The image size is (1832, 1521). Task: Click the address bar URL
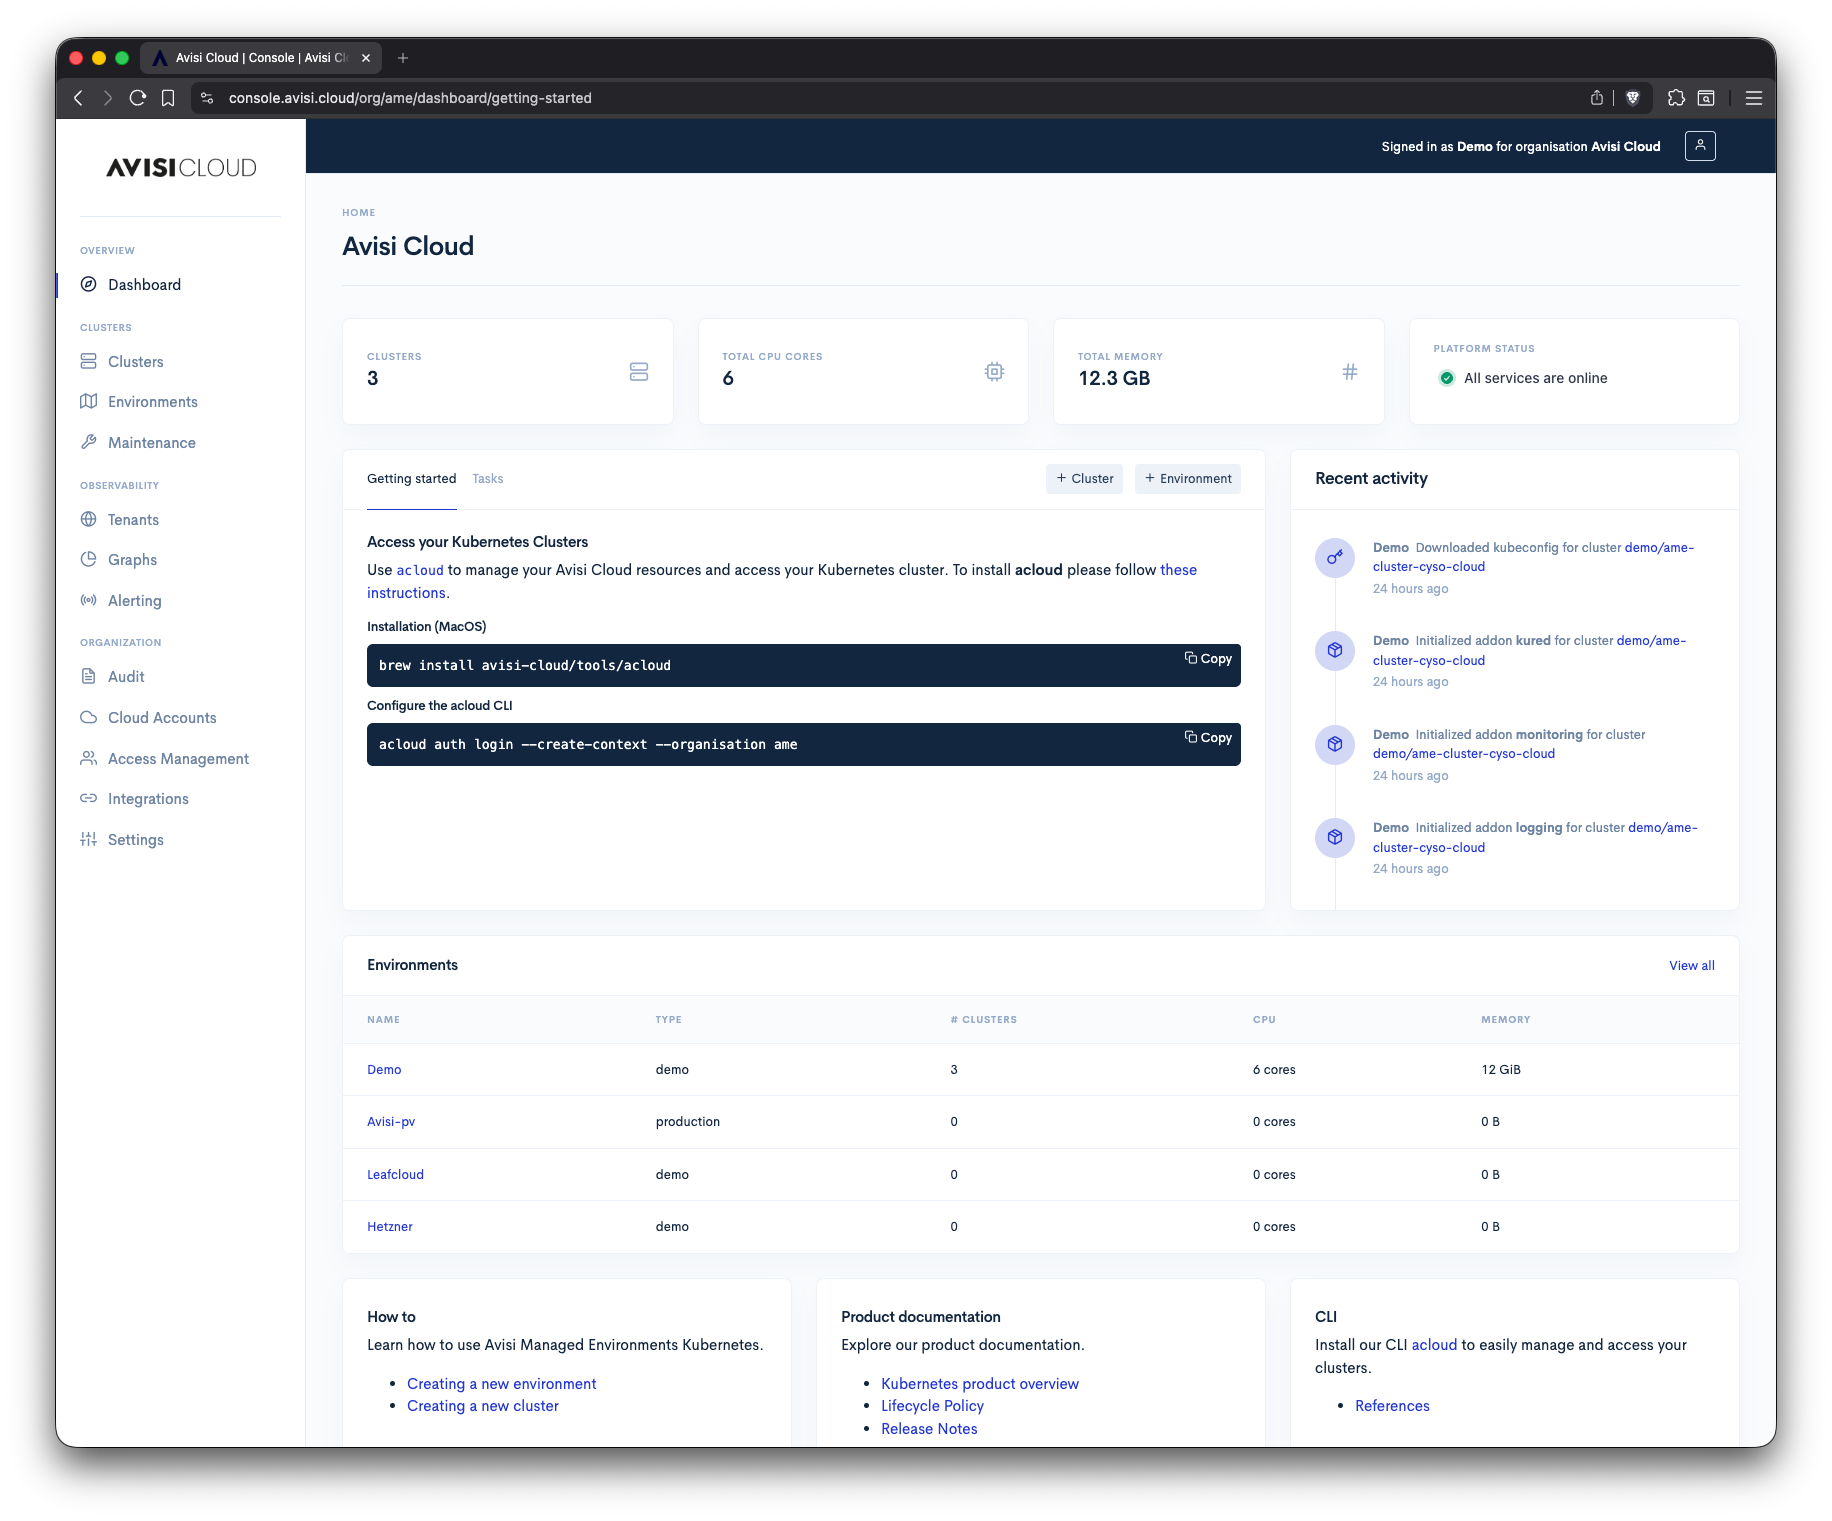pos(410,98)
